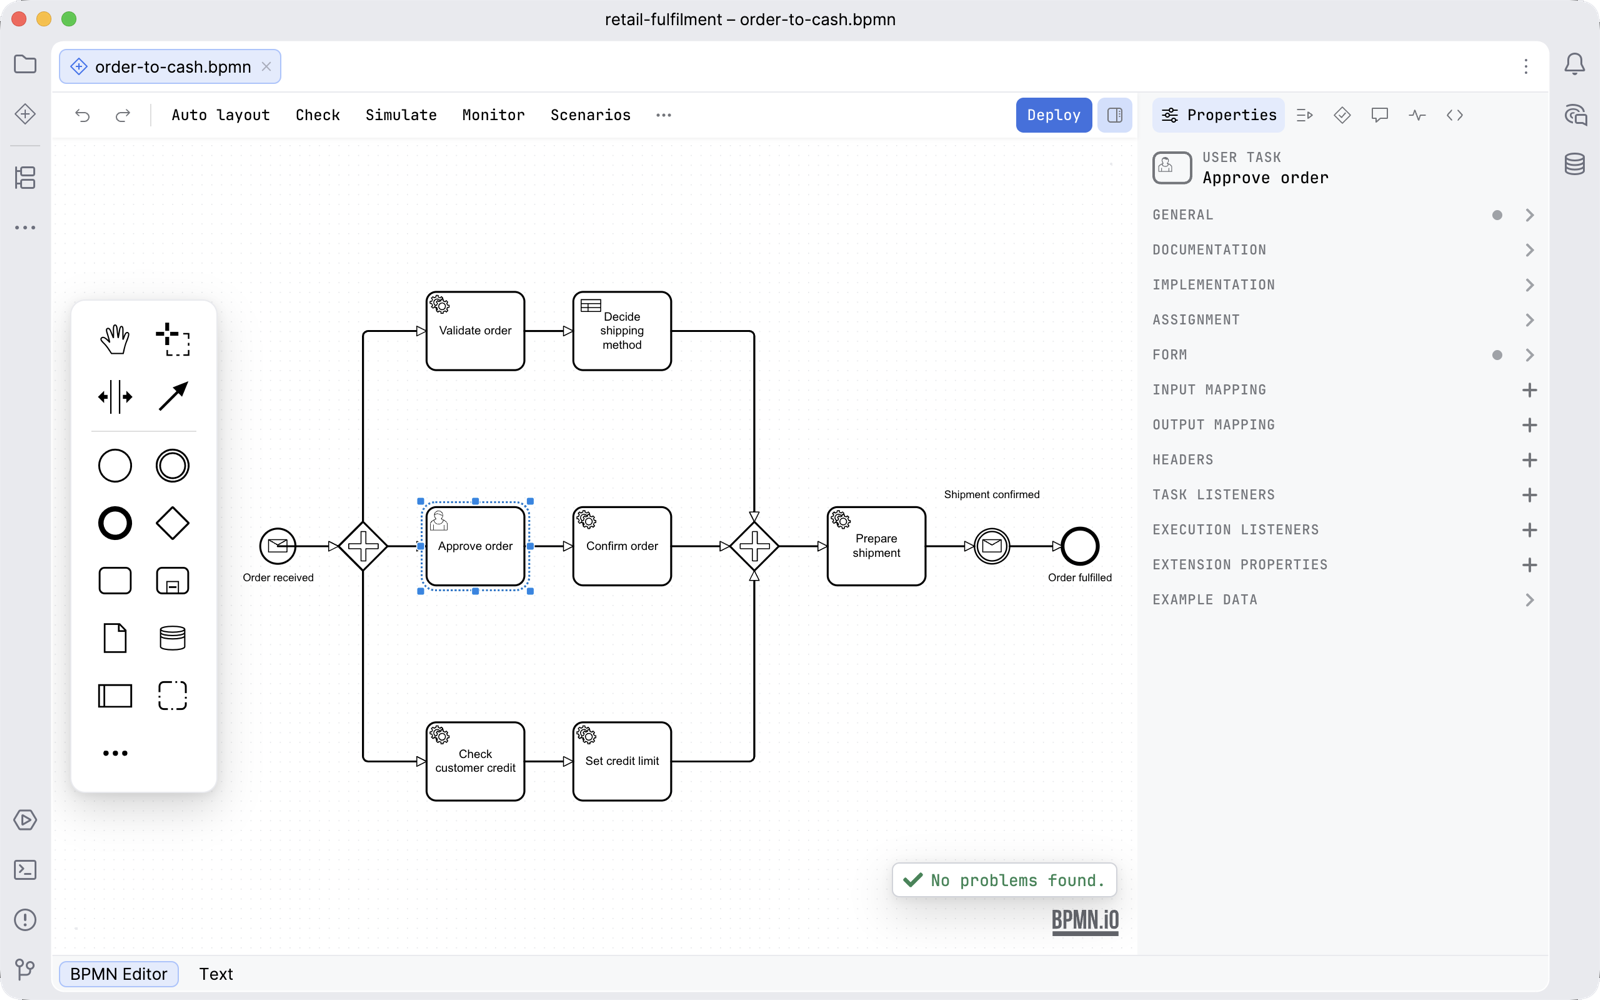Select the Validate order task
Screen dimensions: 1600x1000
click(x=475, y=331)
